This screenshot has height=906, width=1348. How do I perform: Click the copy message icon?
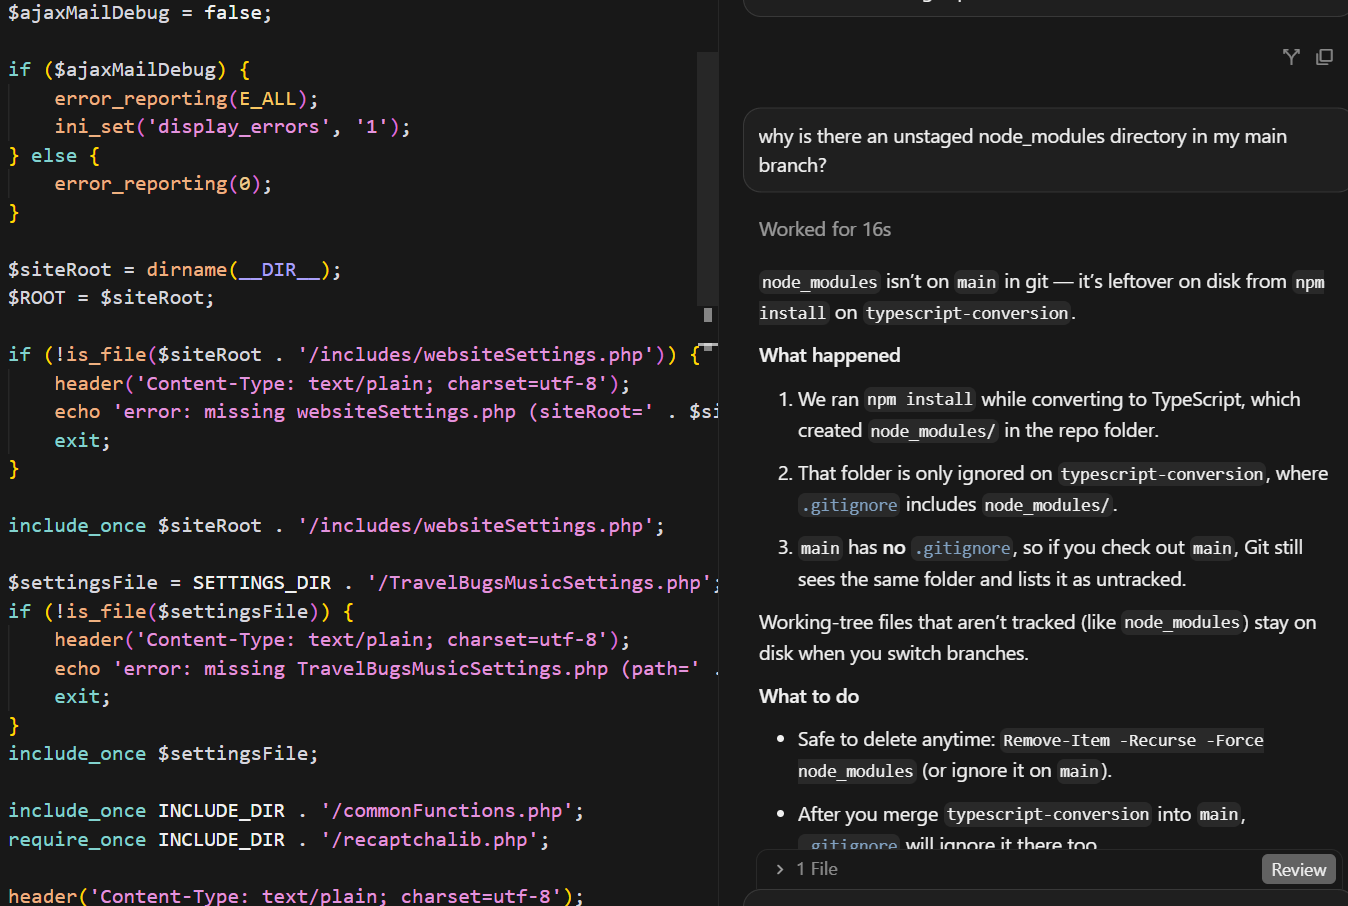click(1324, 57)
